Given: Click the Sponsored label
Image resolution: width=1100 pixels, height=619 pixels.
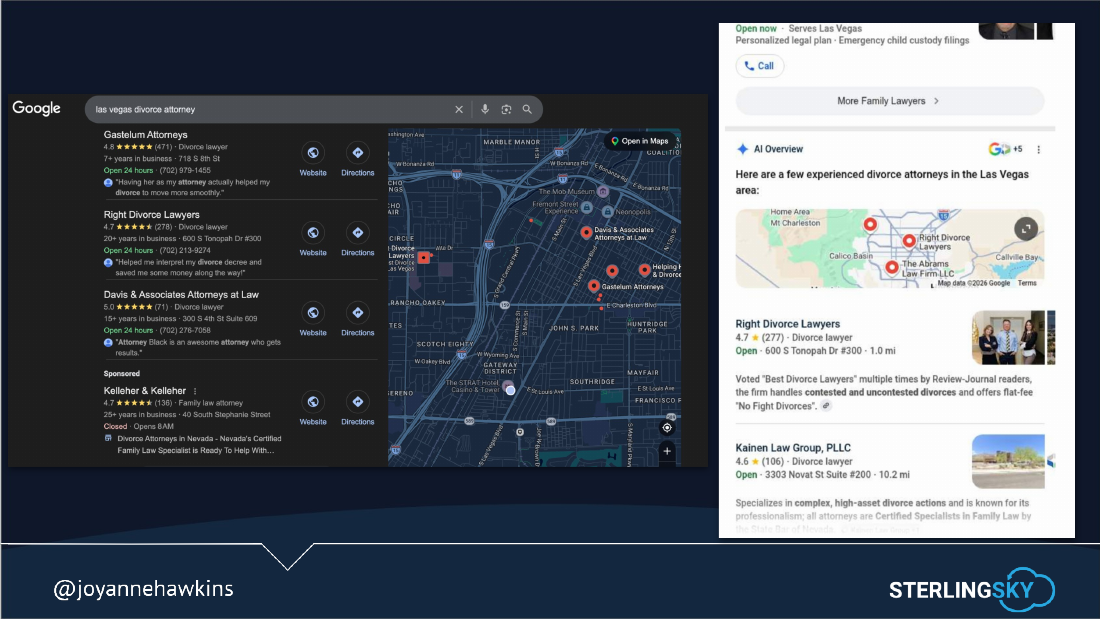Looking at the screenshot, I should point(121,373).
